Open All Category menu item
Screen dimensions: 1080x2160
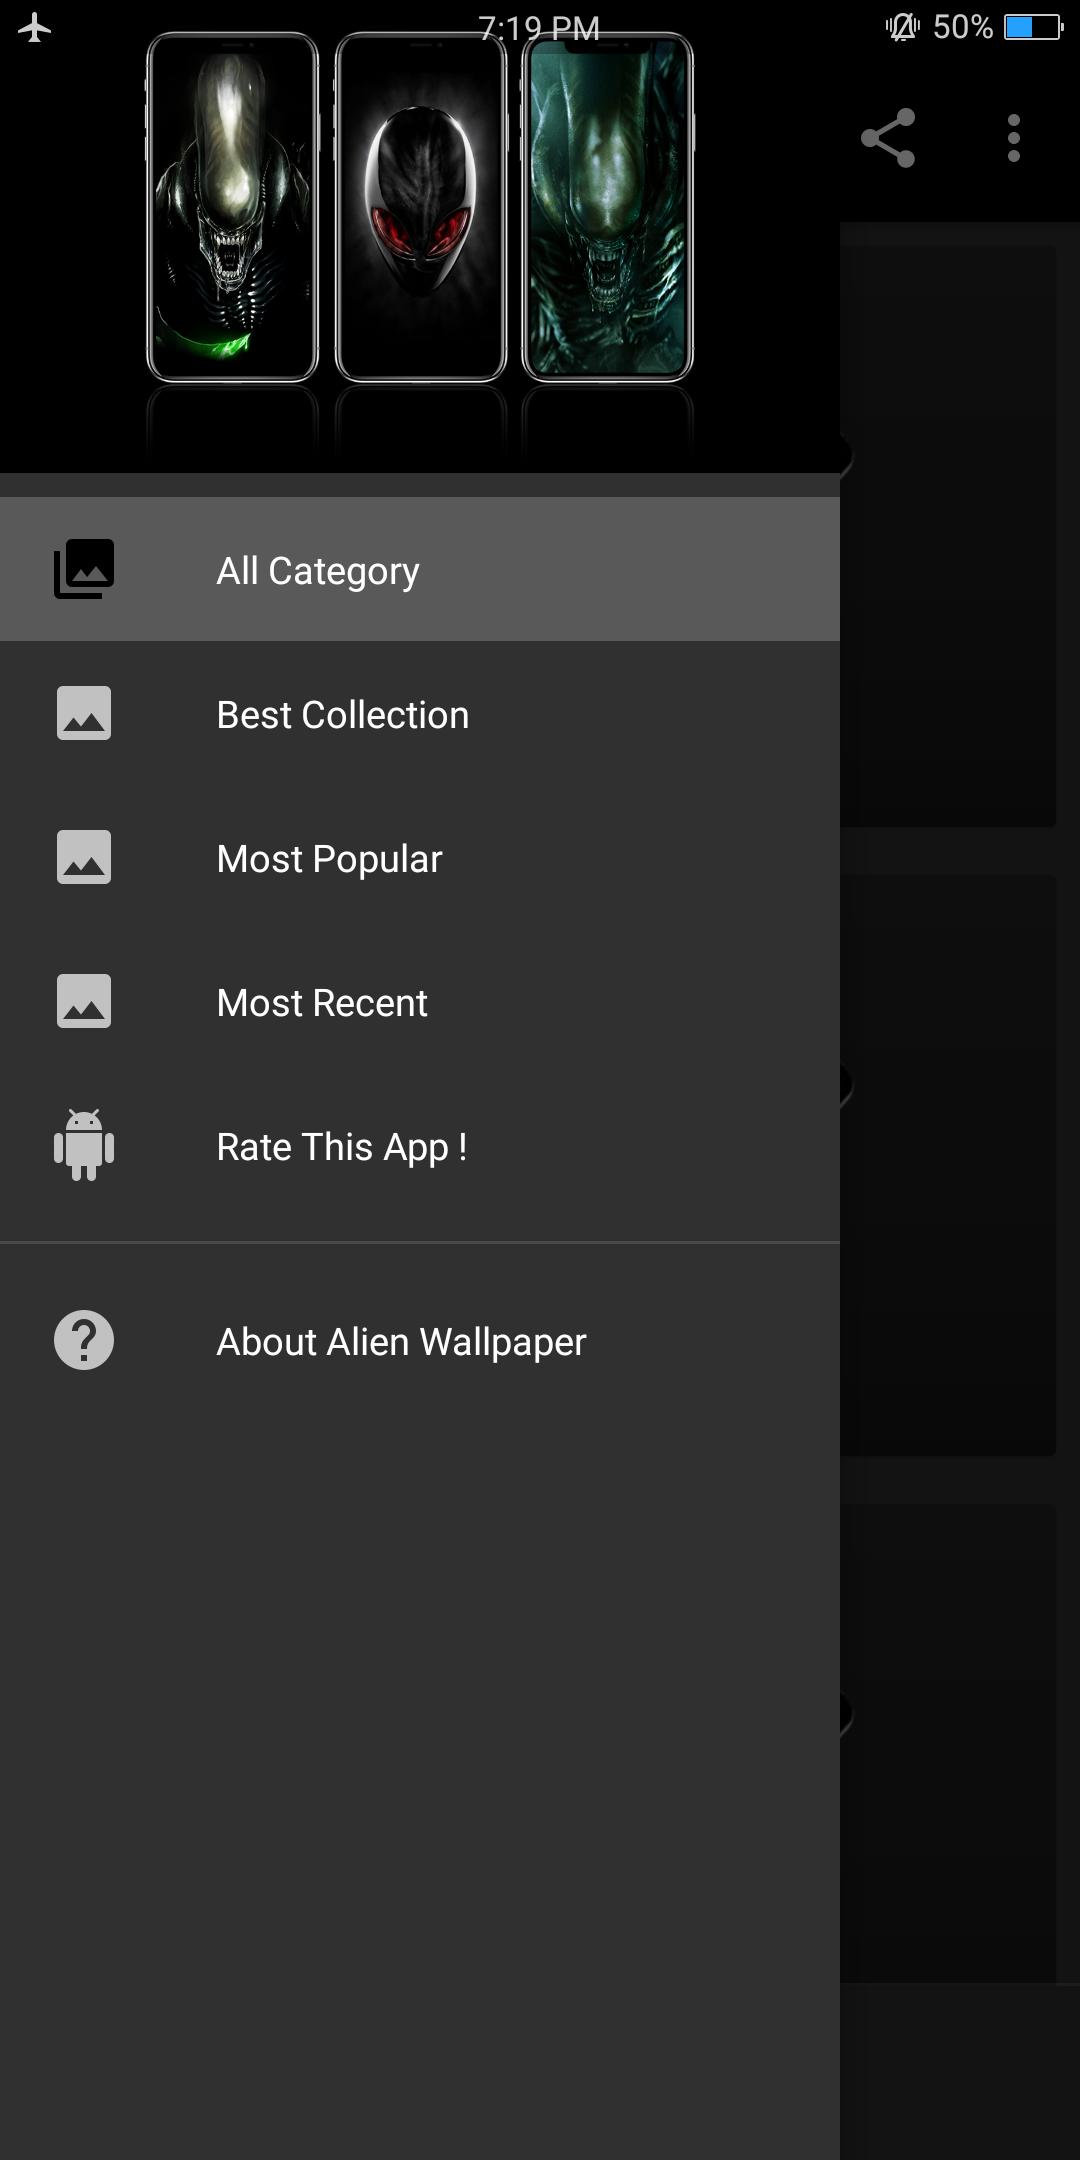point(420,569)
